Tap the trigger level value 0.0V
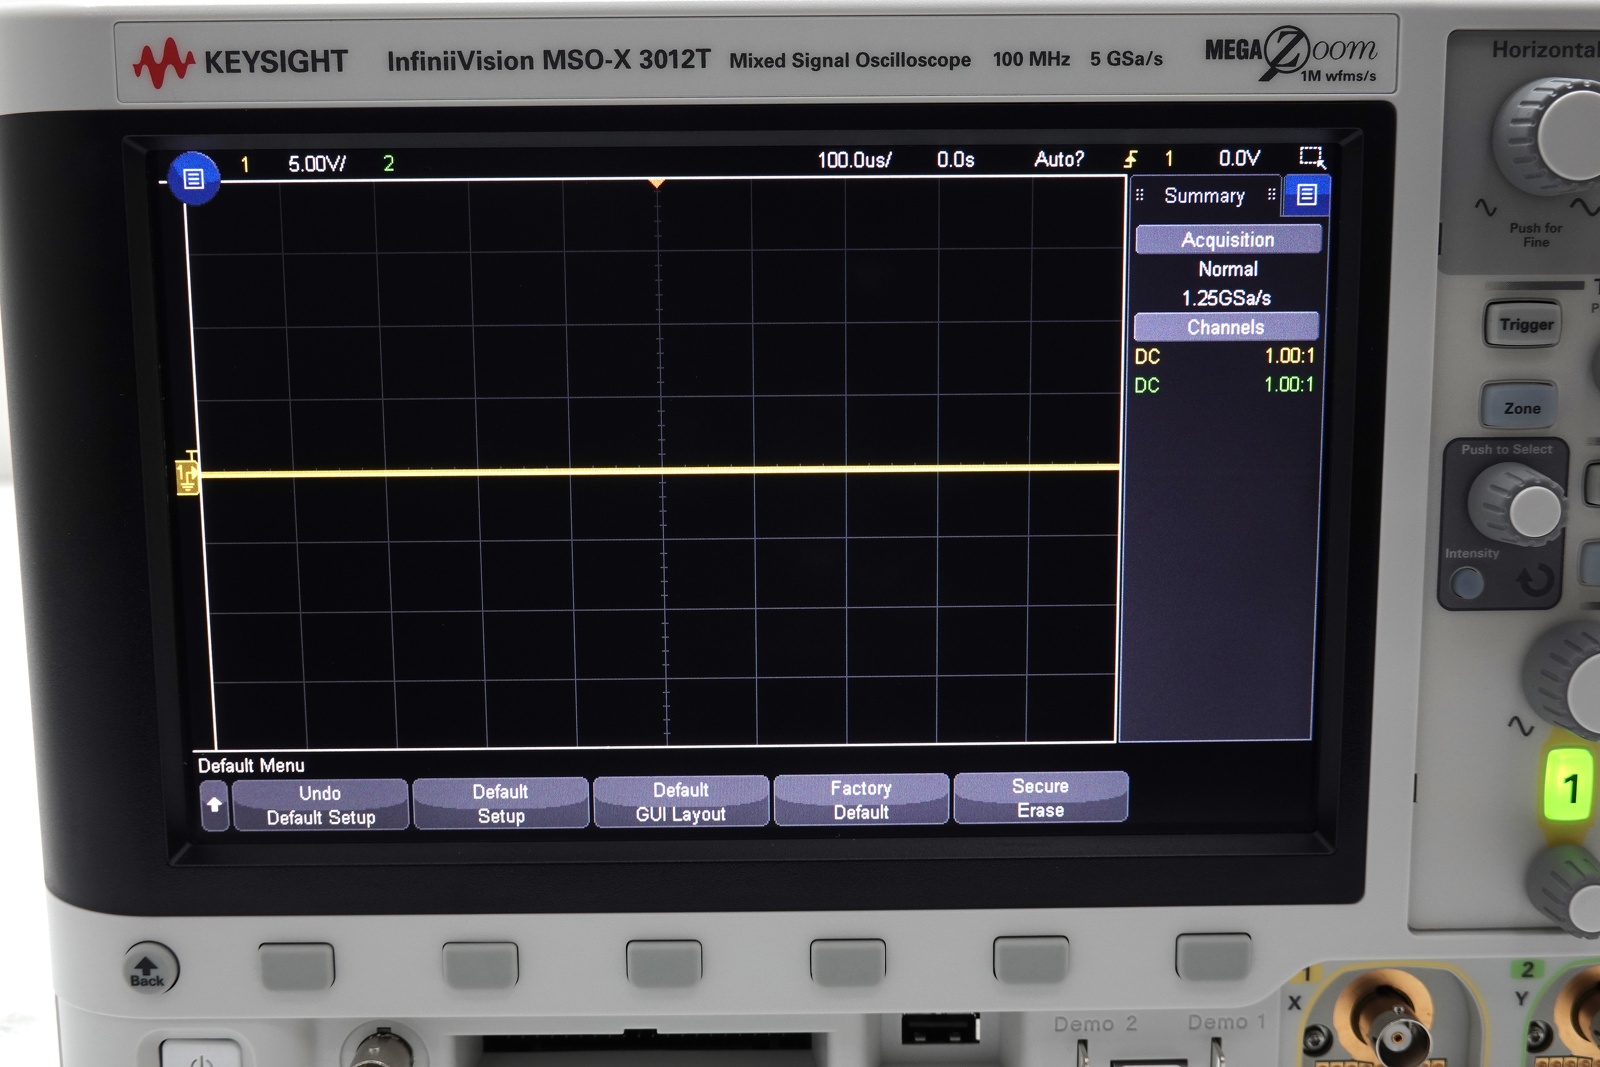 (x=1239, y=158)
